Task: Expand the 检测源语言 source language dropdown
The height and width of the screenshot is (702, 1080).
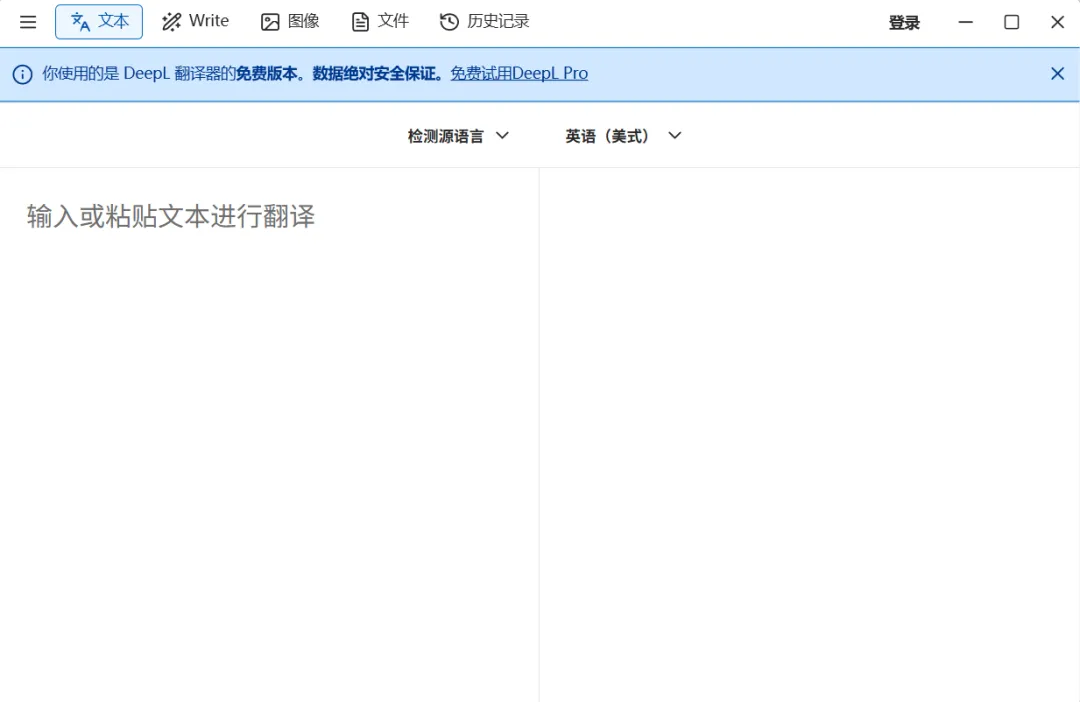Action: [458, 136]
